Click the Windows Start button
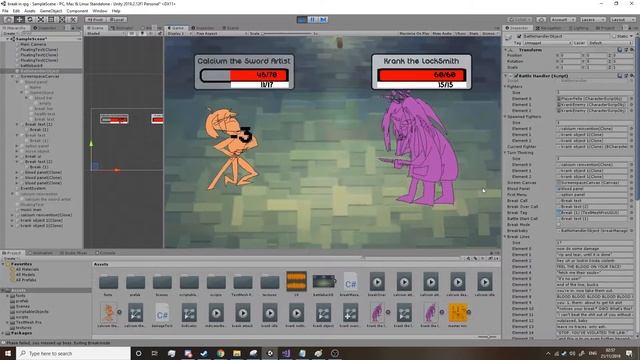 pyautogui.click(x=8, y=353)
